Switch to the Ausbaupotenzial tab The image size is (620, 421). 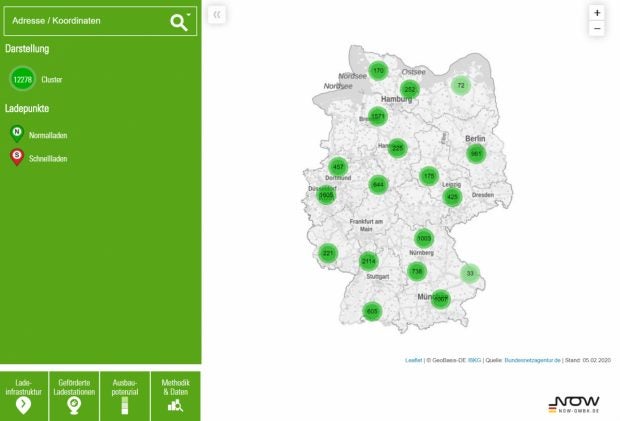125,395
